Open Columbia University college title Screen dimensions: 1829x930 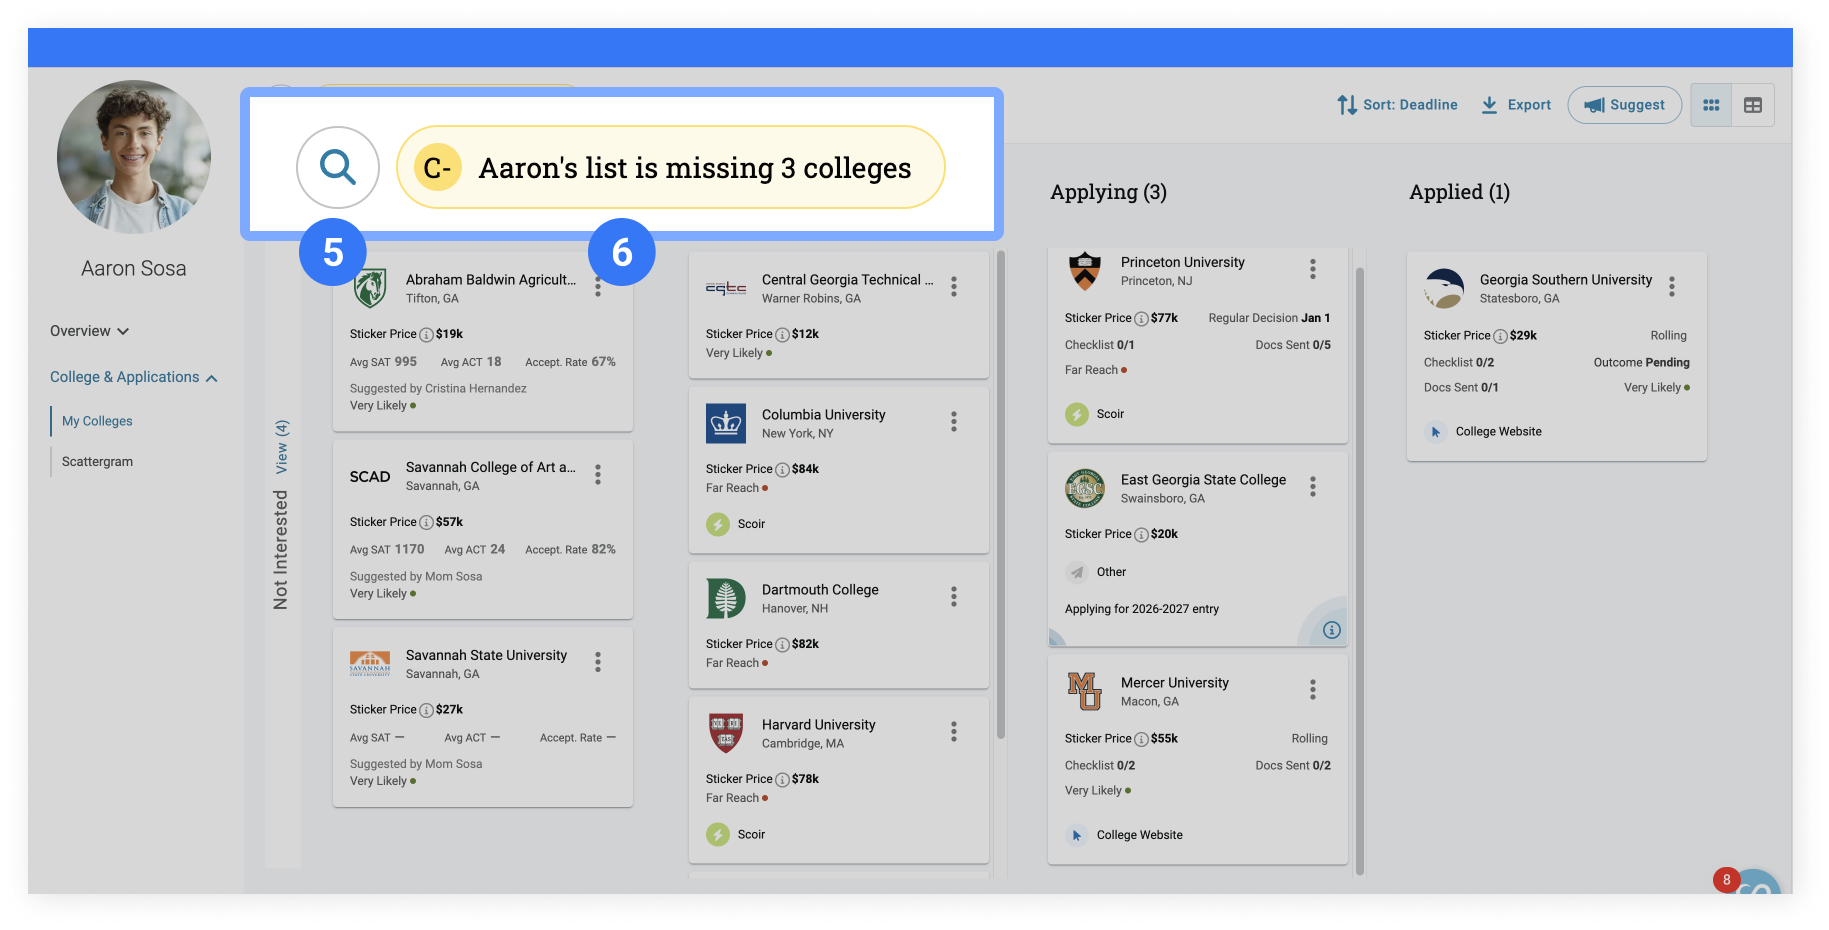[x=823, y=415]
